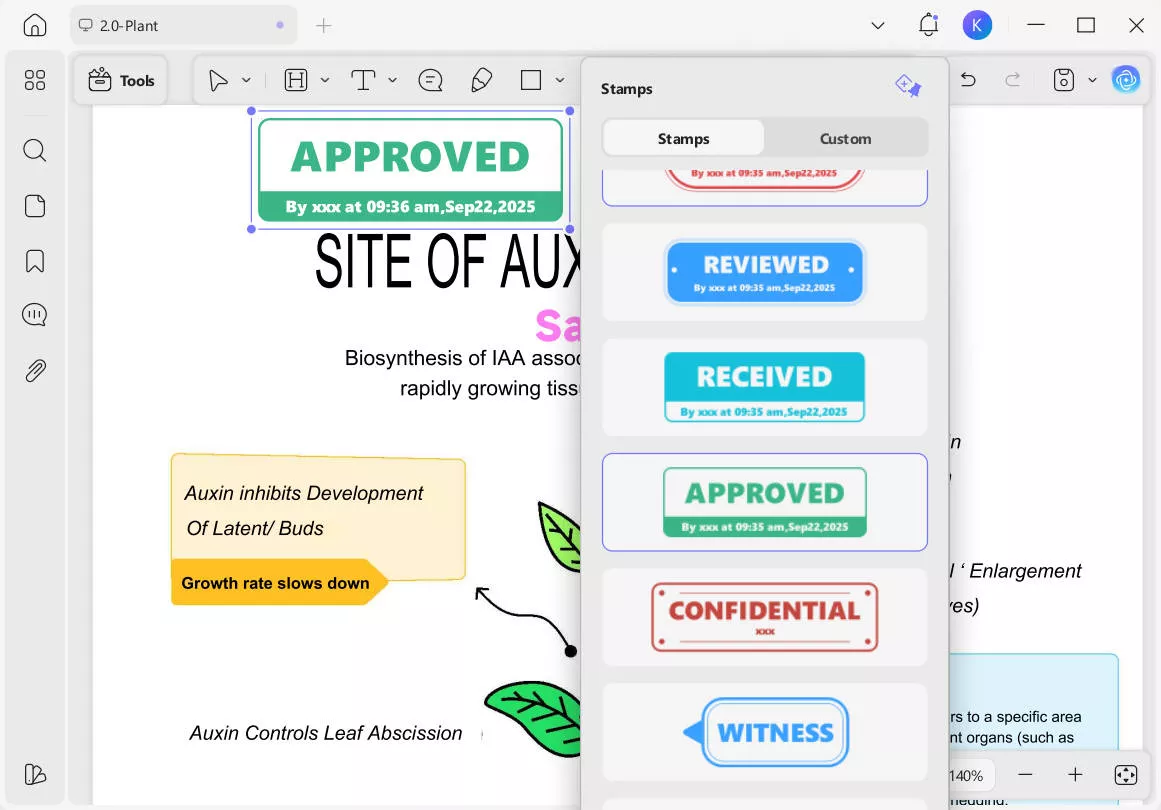This screenshot has width=1161, height=810.
Task: Add a new tab with plus button
Action: tap(323, 26)
